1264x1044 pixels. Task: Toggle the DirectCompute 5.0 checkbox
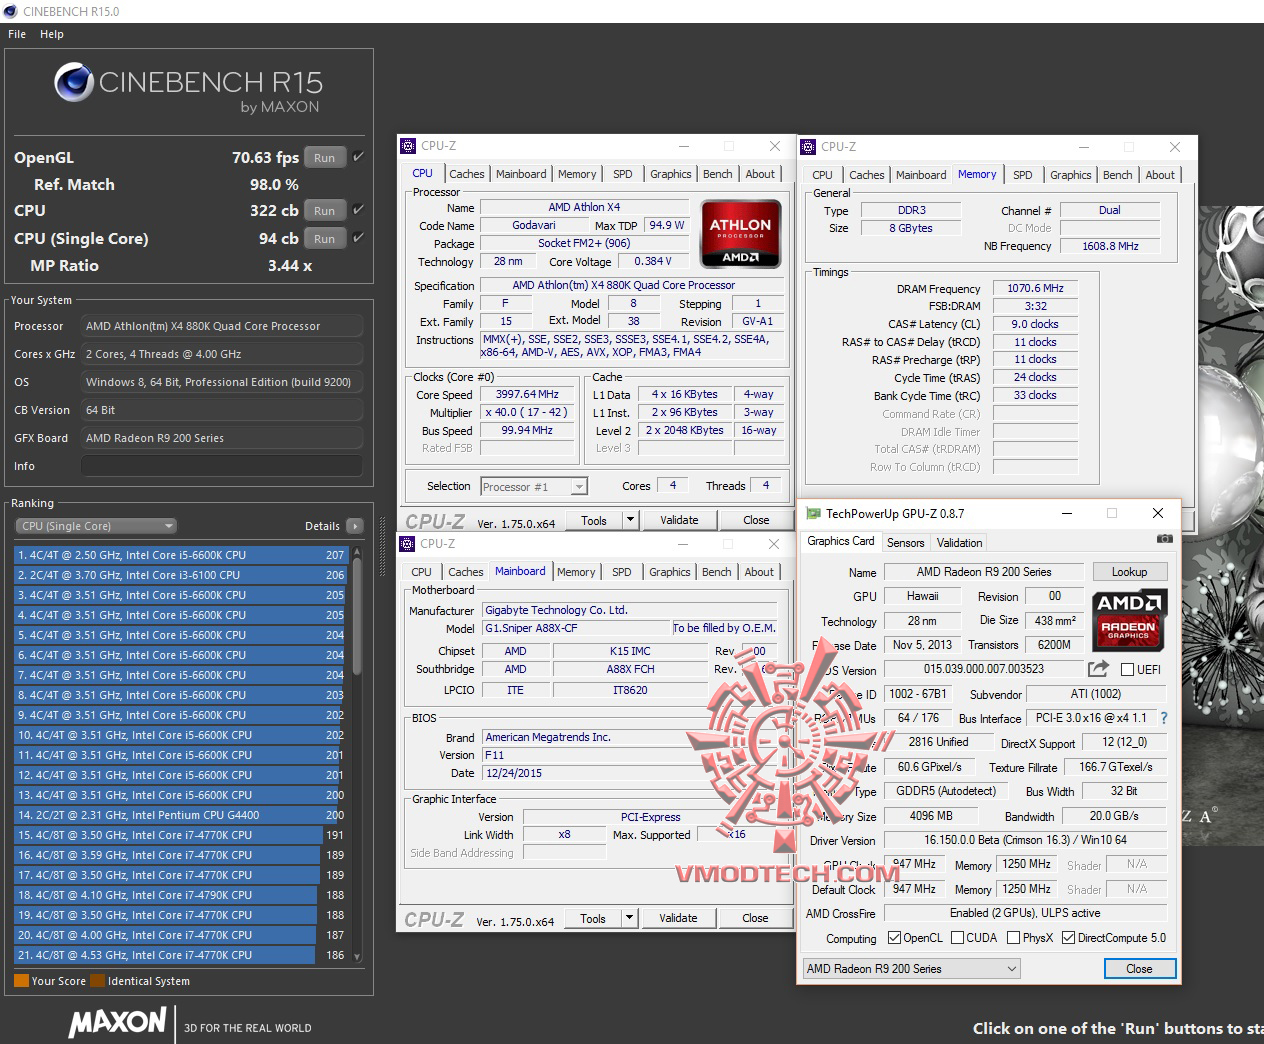point(1069,938)
